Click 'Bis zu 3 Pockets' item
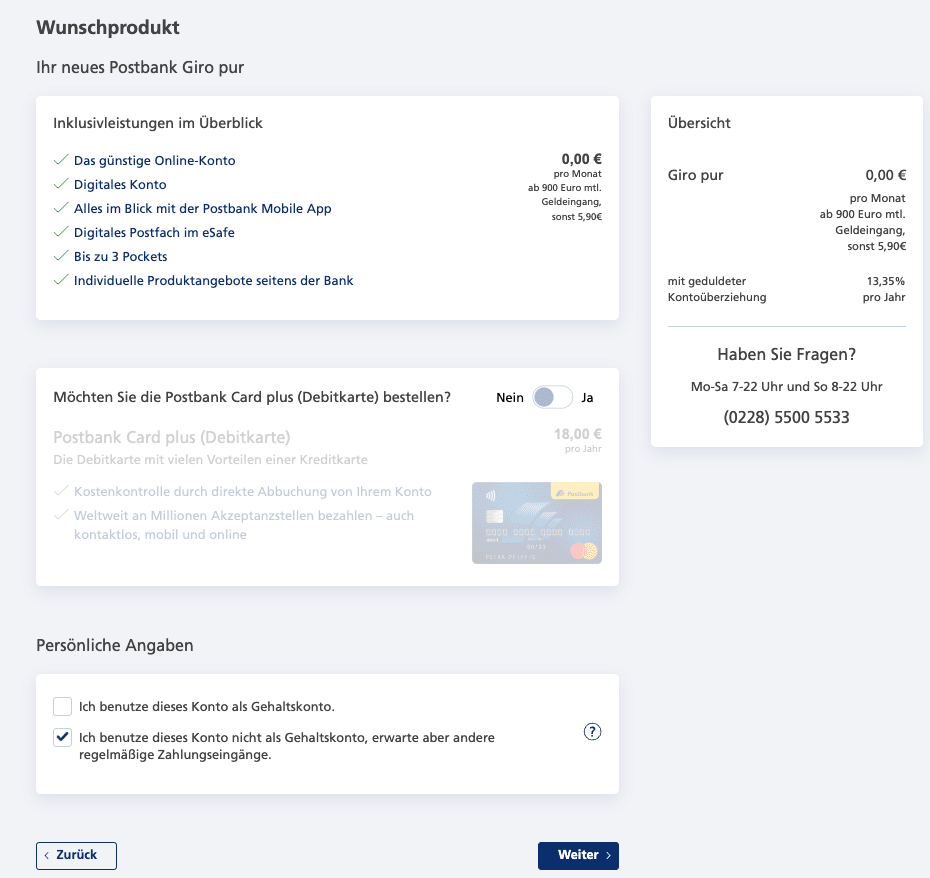This screenshot has height=878, width=930. click(x=120, y=256)
